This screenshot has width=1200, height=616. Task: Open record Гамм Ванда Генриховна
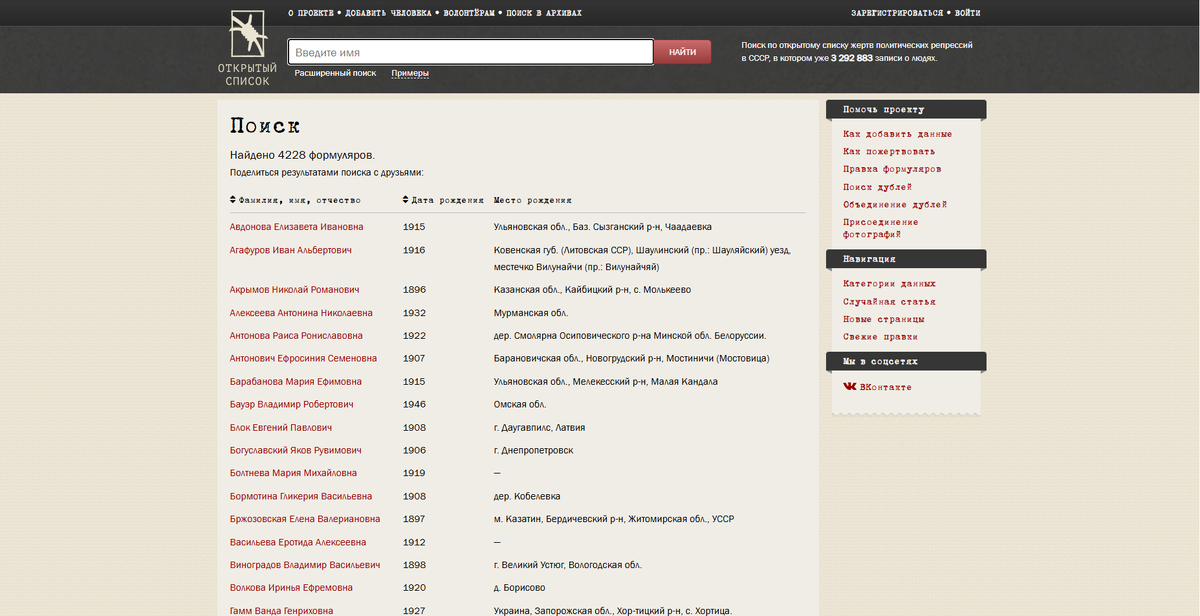click(281, 610)
